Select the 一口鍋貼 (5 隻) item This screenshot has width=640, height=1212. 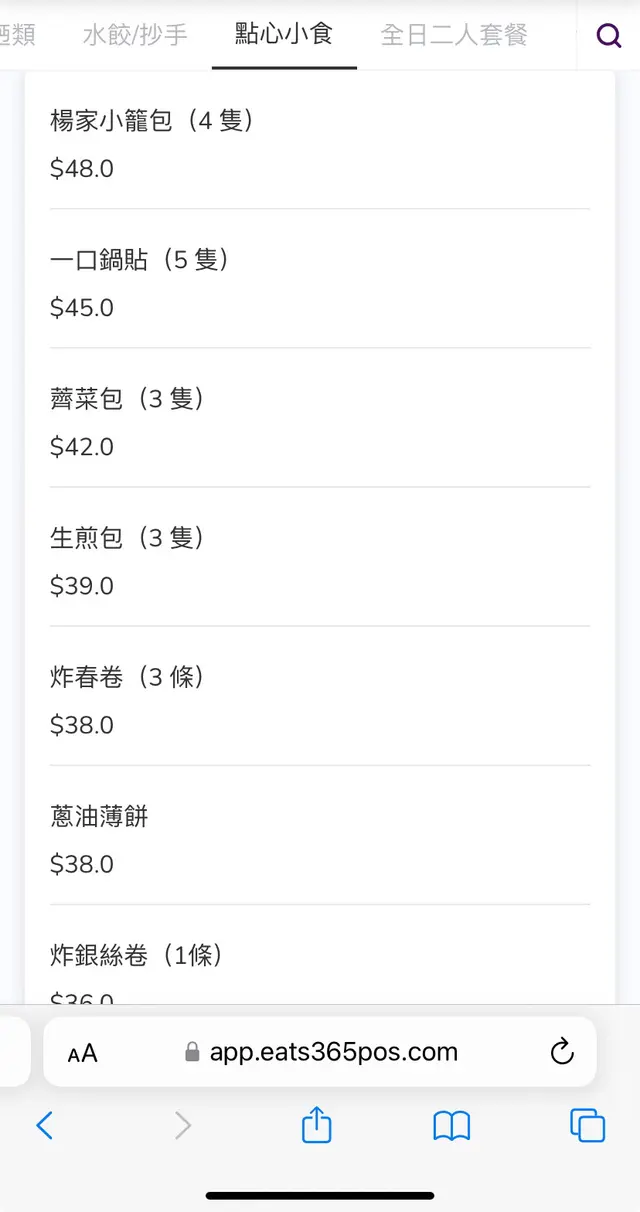click(320, 283)
